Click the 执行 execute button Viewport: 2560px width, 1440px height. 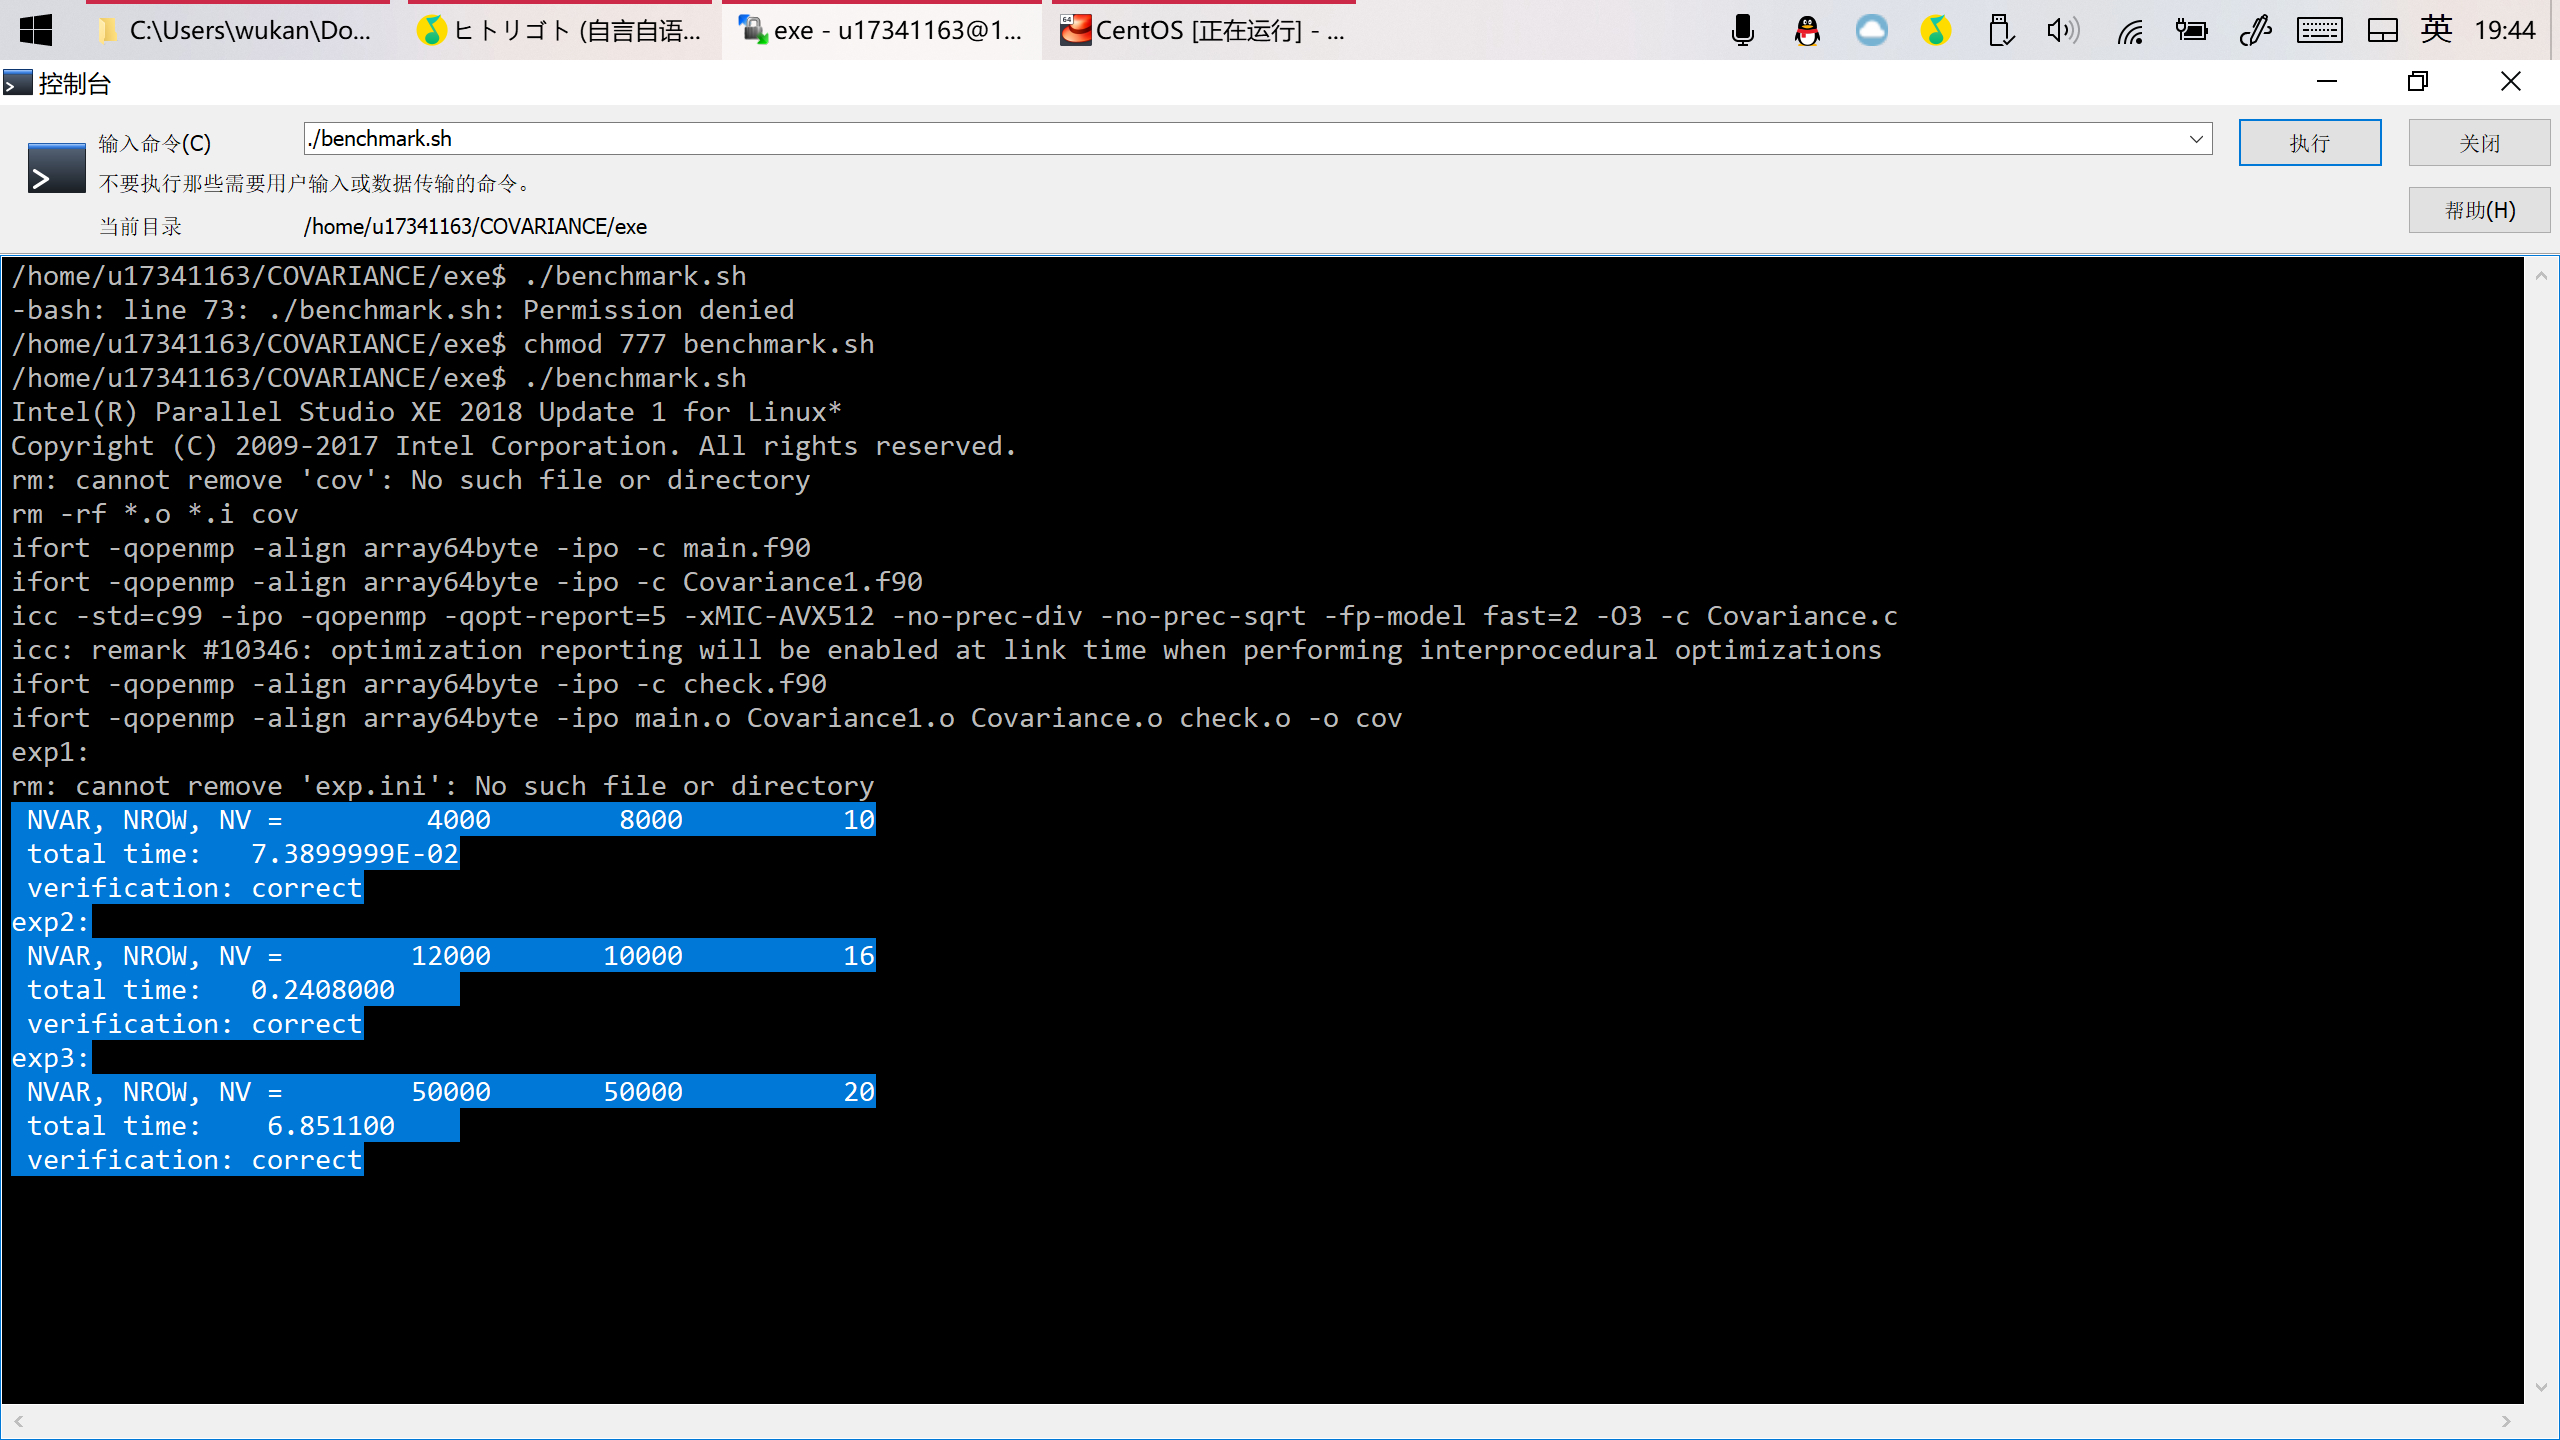click(x=2309, y=143)
